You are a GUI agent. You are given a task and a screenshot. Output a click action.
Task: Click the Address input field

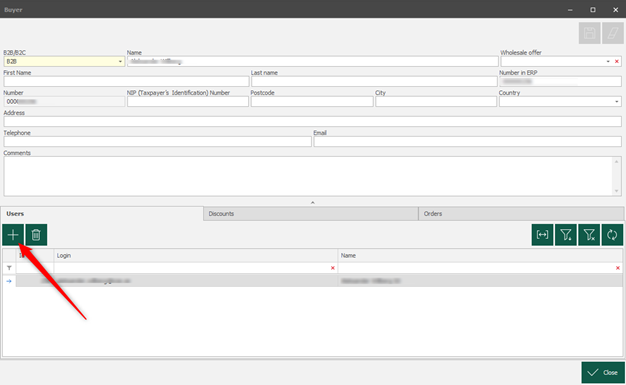313,122
